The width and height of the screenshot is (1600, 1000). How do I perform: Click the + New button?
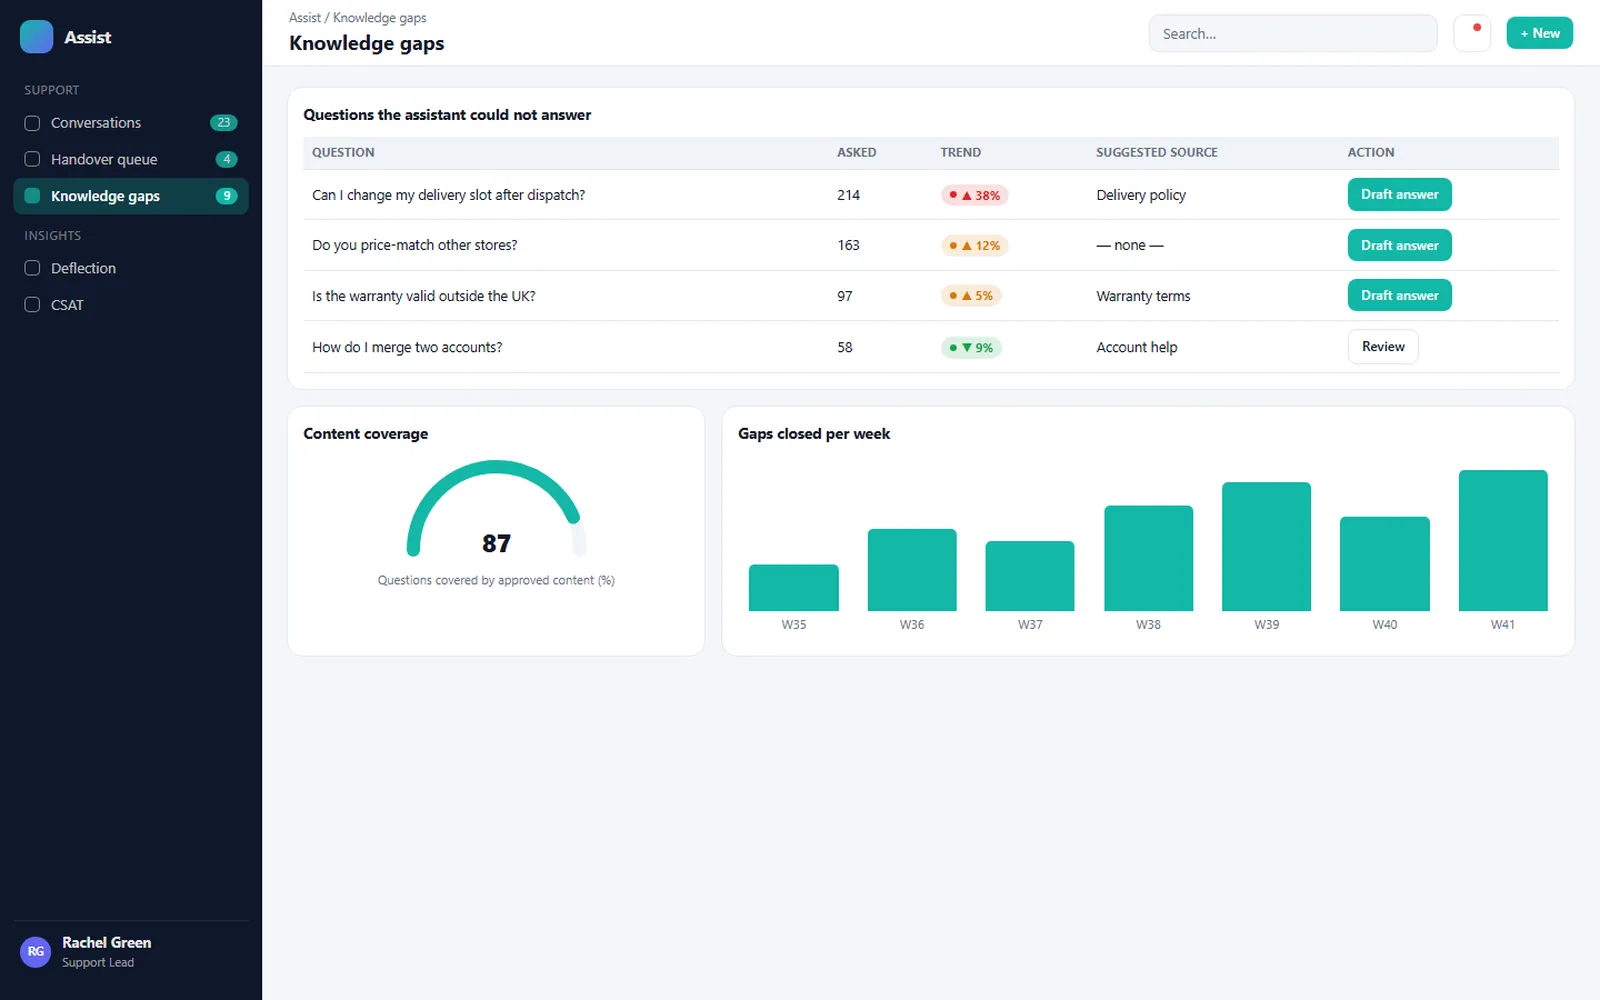pyautogui.click(x=1539, y=33)
